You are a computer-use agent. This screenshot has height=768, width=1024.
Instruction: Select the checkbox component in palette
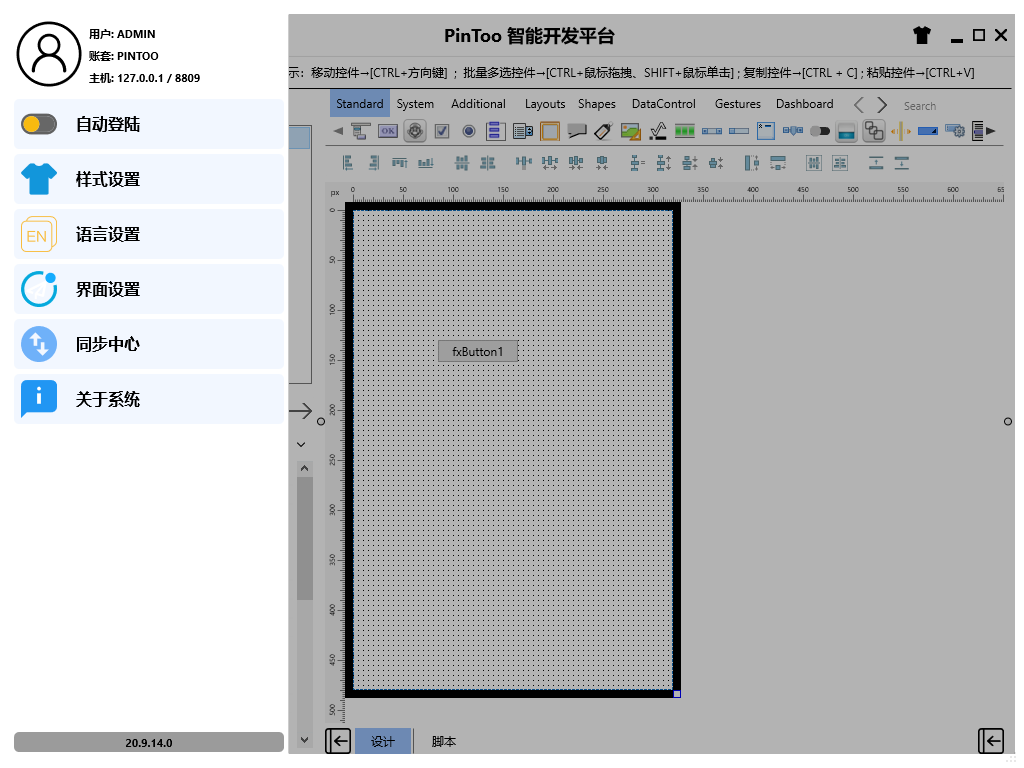coord(442,131)
